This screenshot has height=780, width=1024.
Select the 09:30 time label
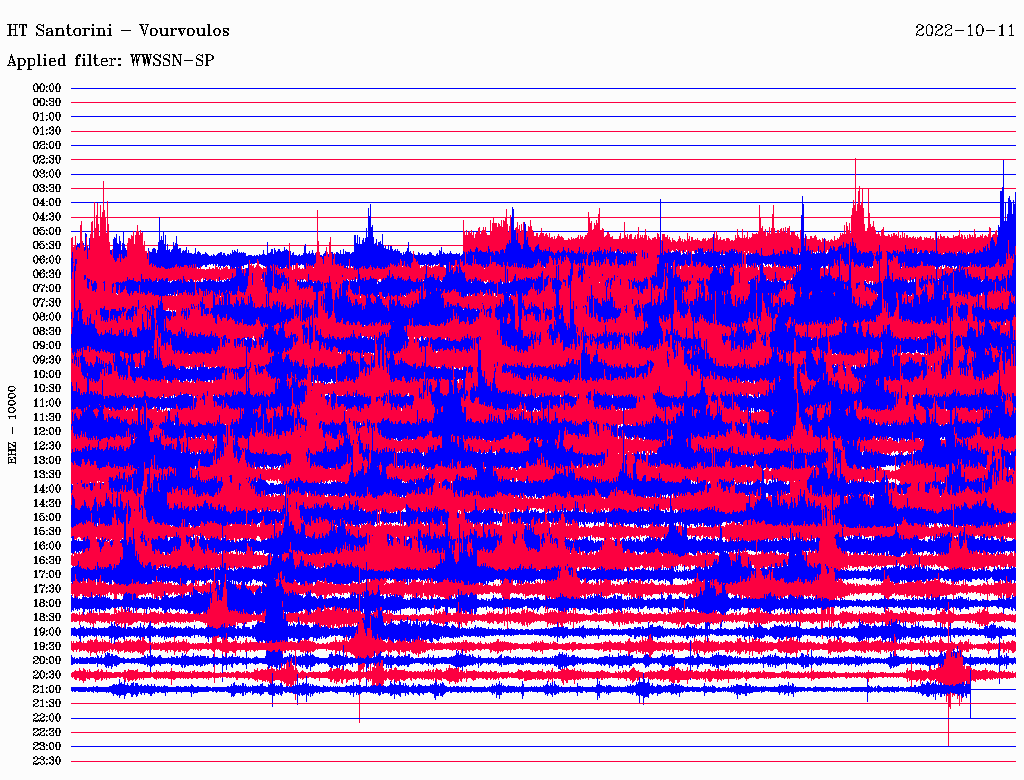click(47, 360)
